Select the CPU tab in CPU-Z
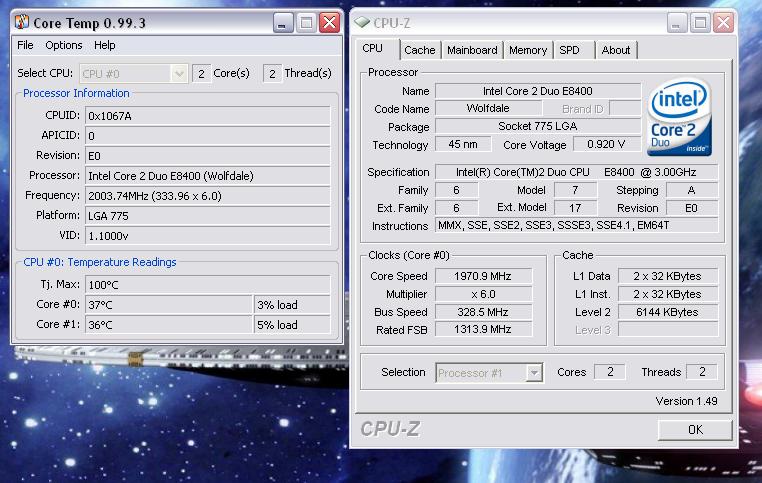762x483 pixels. (x=373, y=49)
